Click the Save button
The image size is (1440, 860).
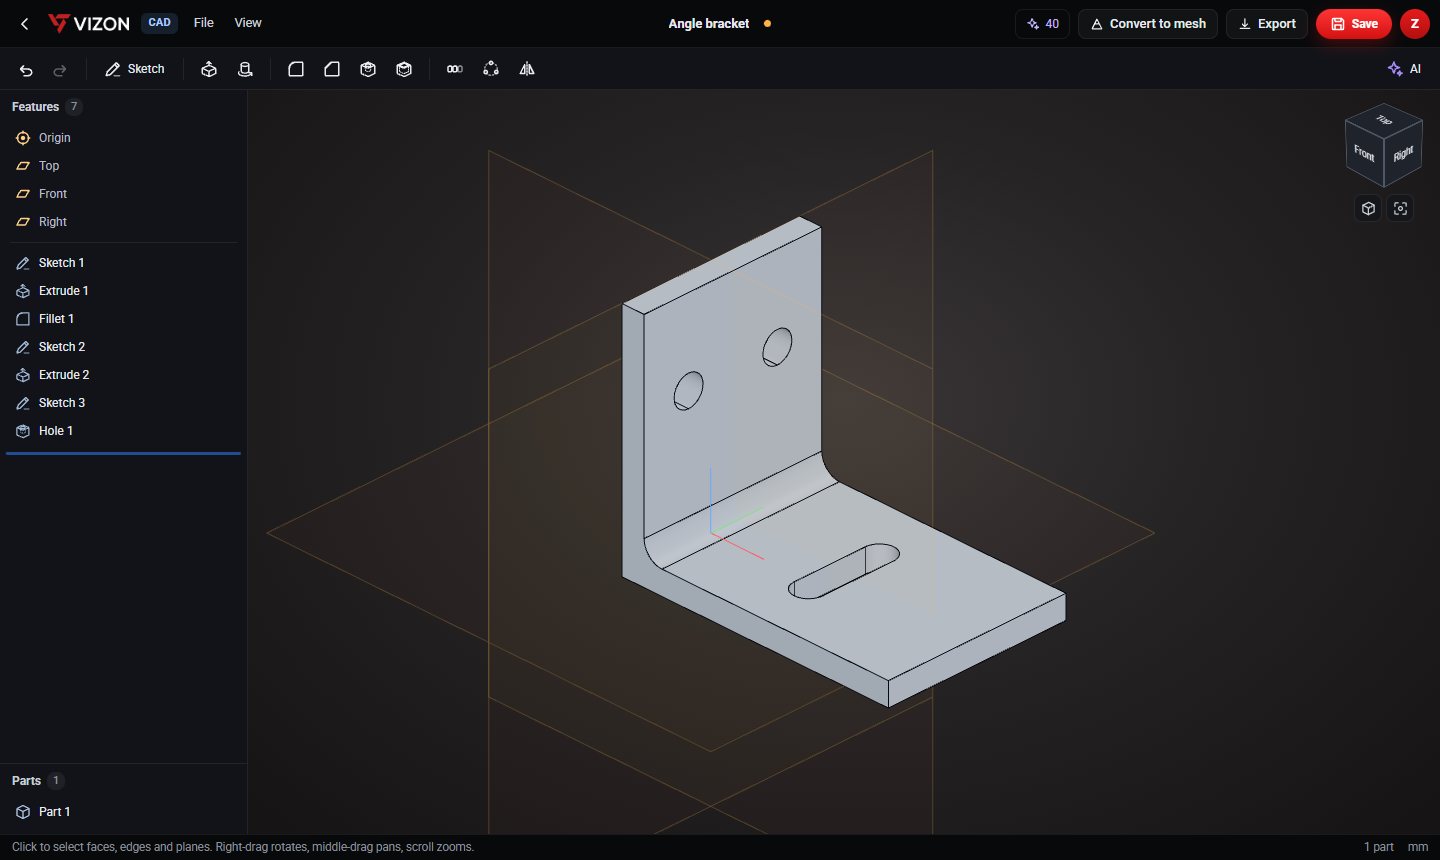1353,23
